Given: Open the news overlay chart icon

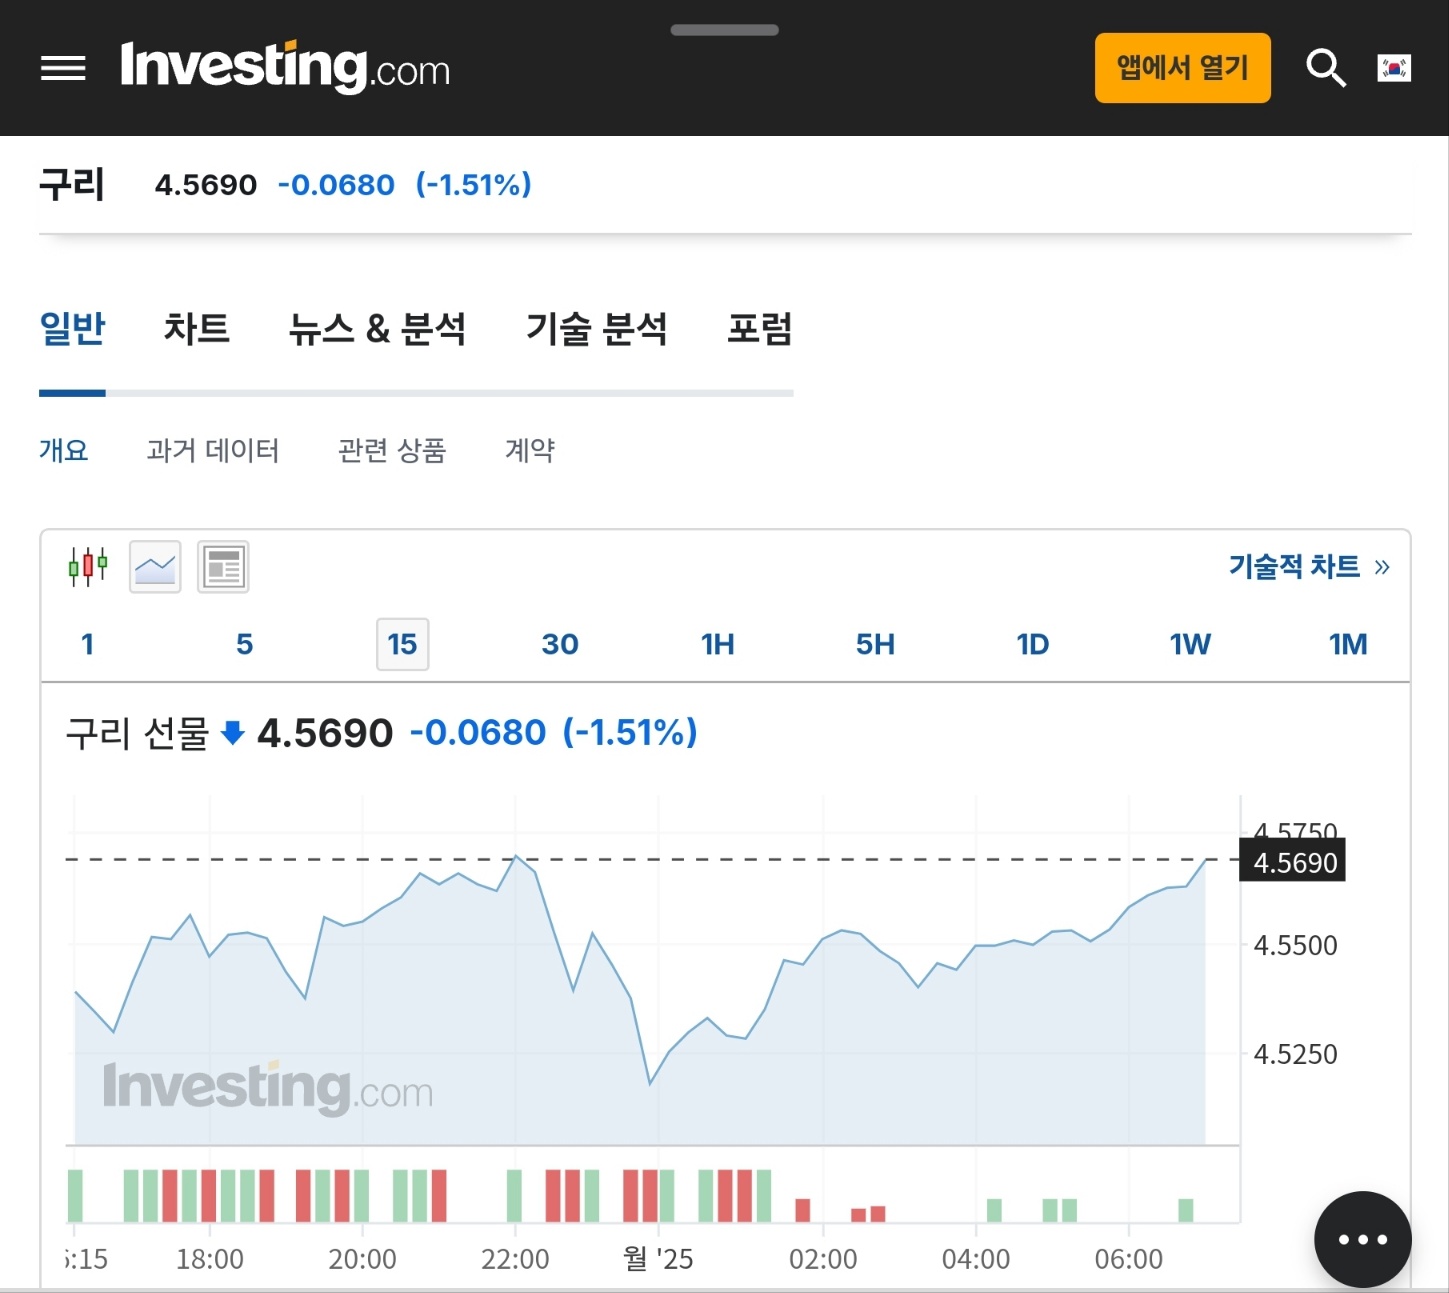Looking at the screenshot, I should (x=223, y=567).
